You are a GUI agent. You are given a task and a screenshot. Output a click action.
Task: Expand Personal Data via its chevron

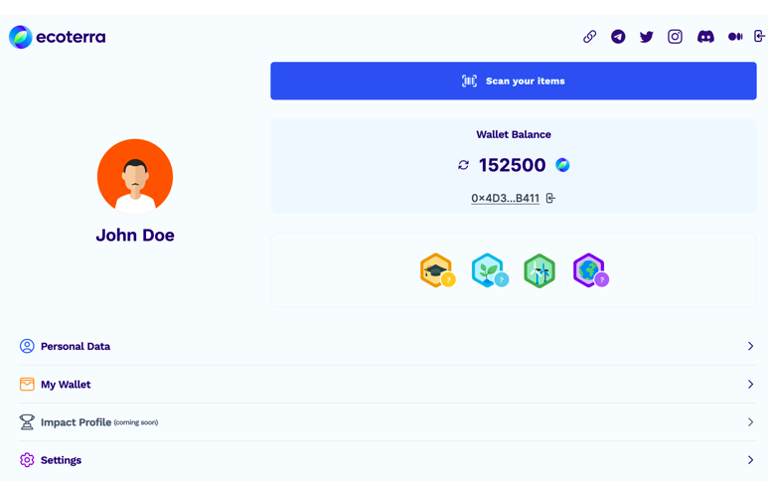750,346
